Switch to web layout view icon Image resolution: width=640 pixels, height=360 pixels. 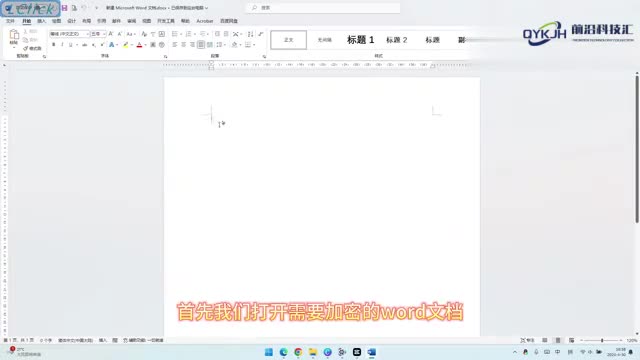click(x=571, y=340)
